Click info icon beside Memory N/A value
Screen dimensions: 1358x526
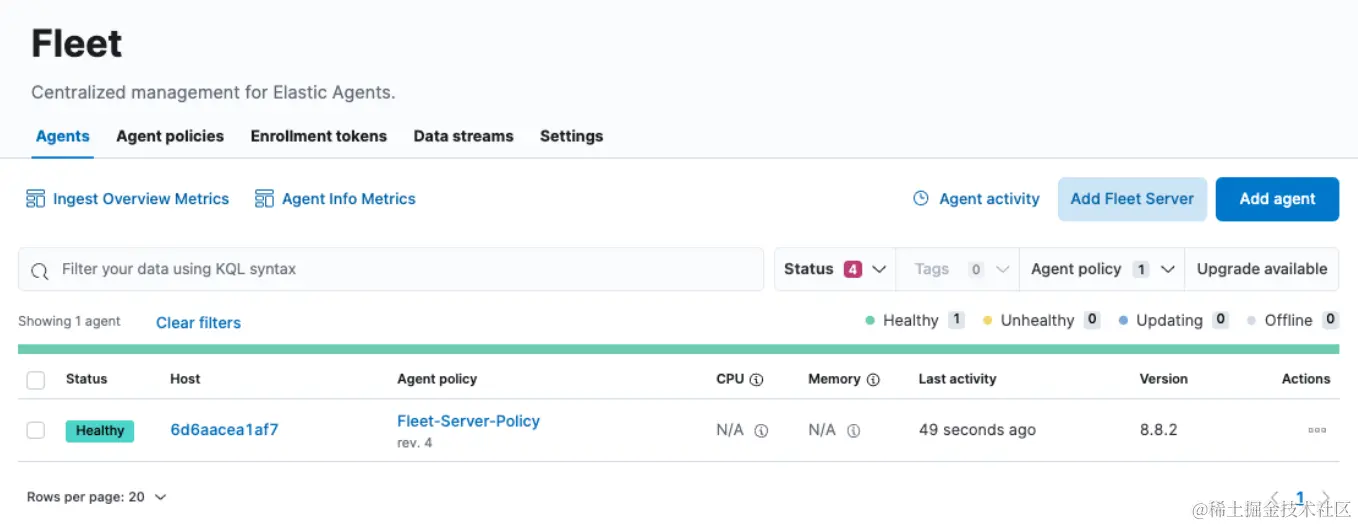point(853,431)
